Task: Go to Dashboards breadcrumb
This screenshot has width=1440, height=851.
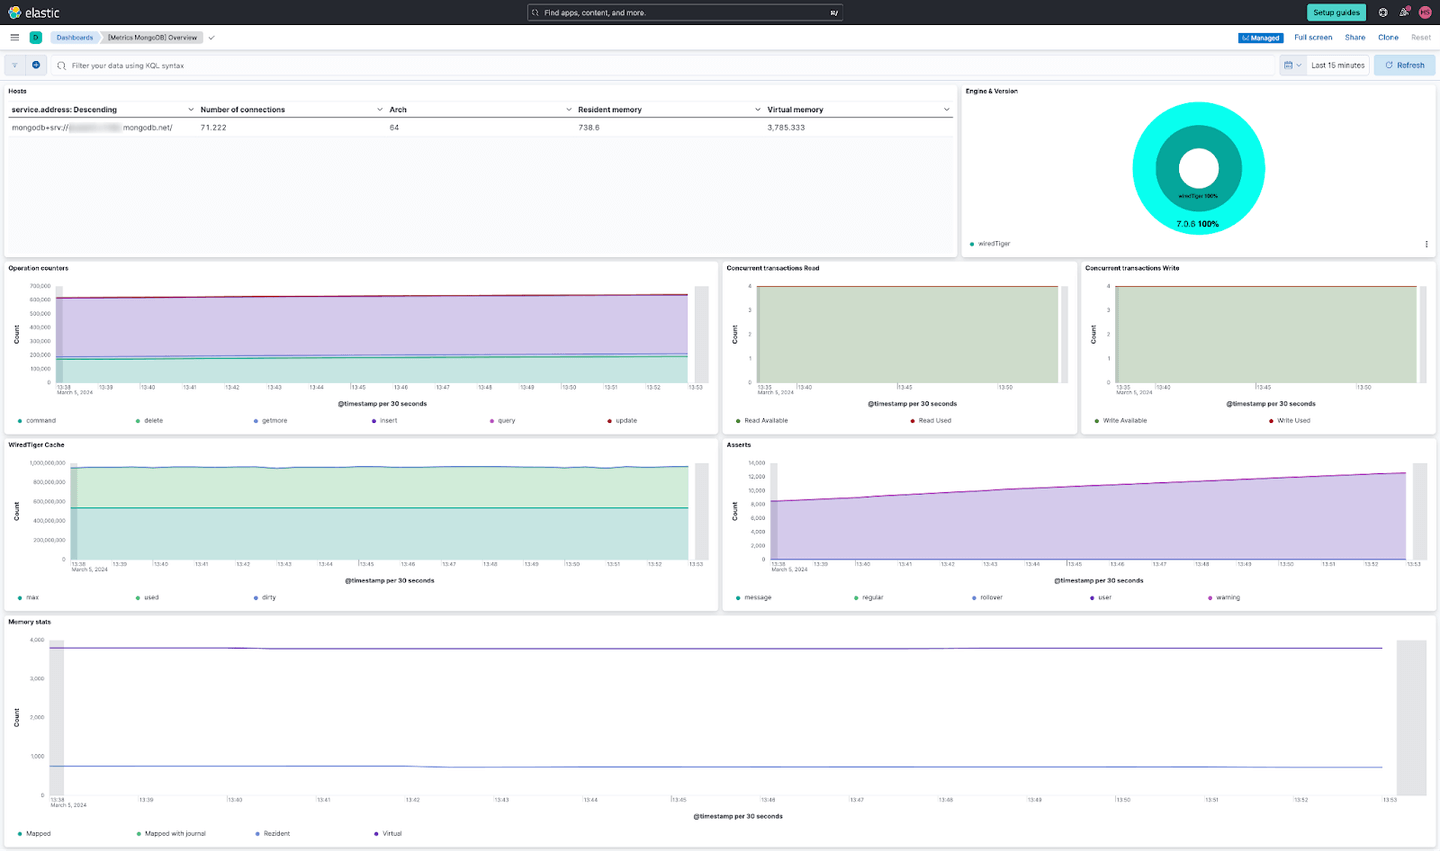Action: [x=75, y=37]
